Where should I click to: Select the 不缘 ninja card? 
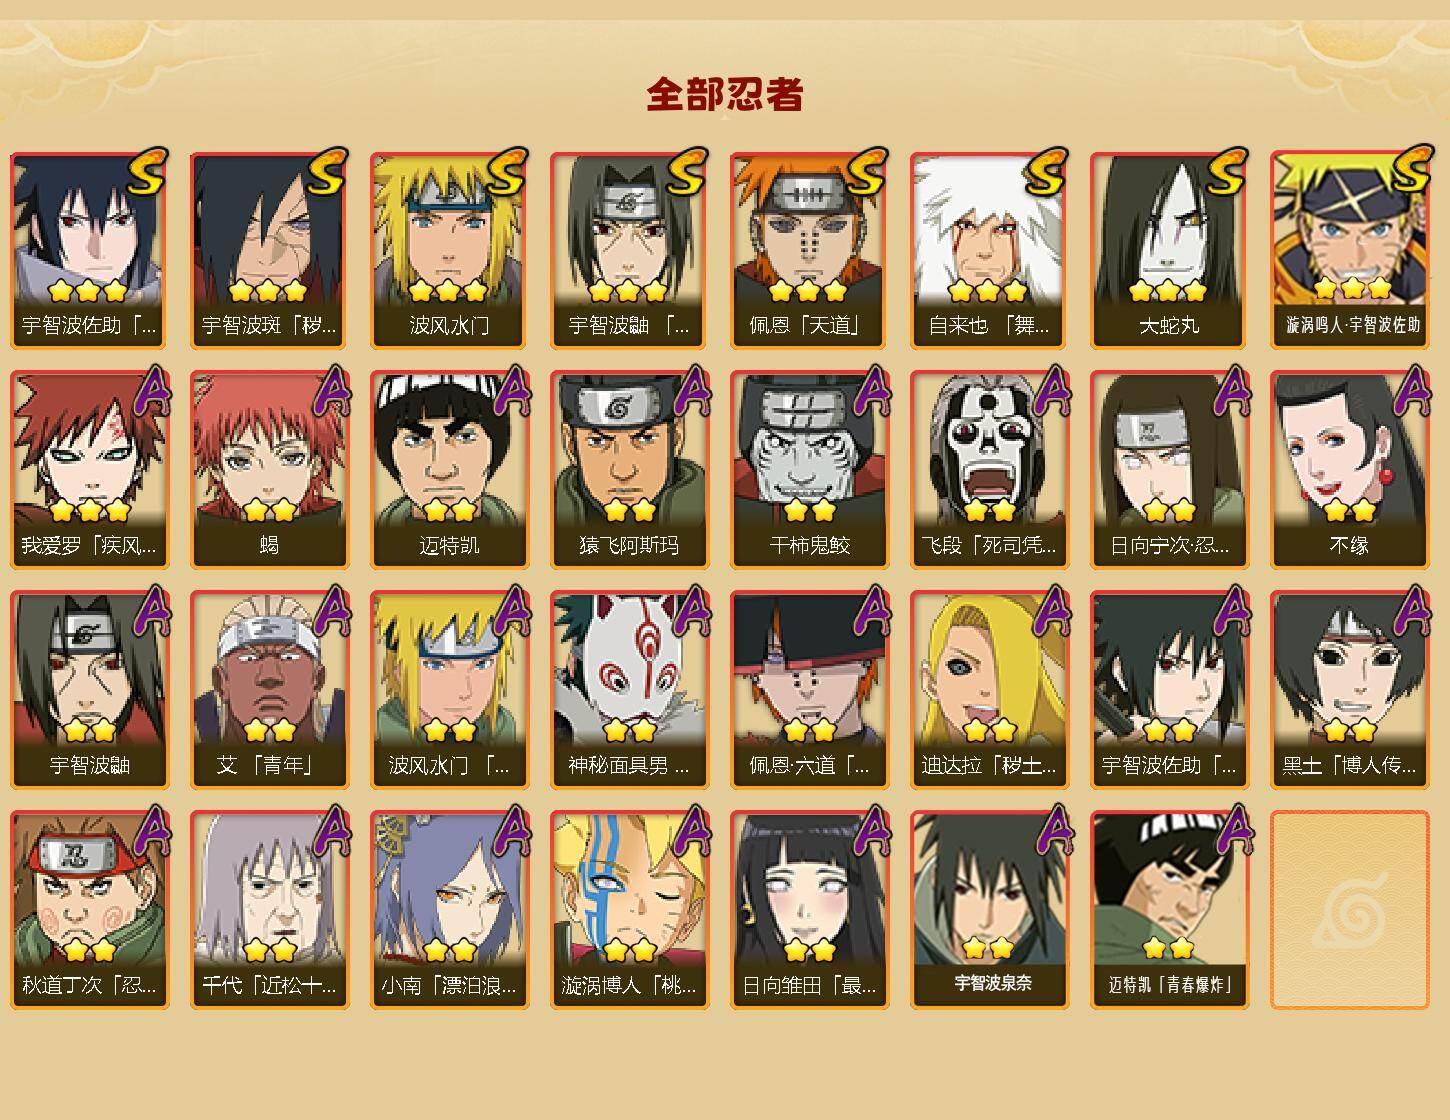[1349, 470]
